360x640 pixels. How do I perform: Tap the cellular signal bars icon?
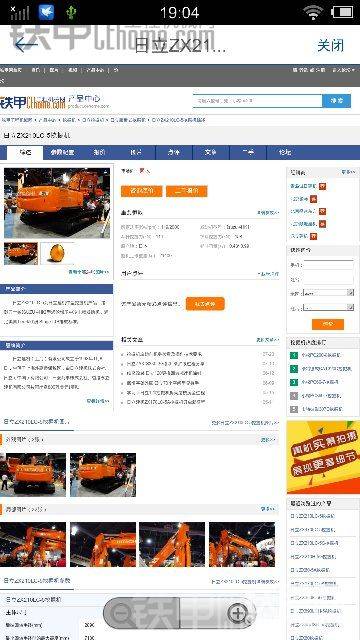tap(19, 13)
